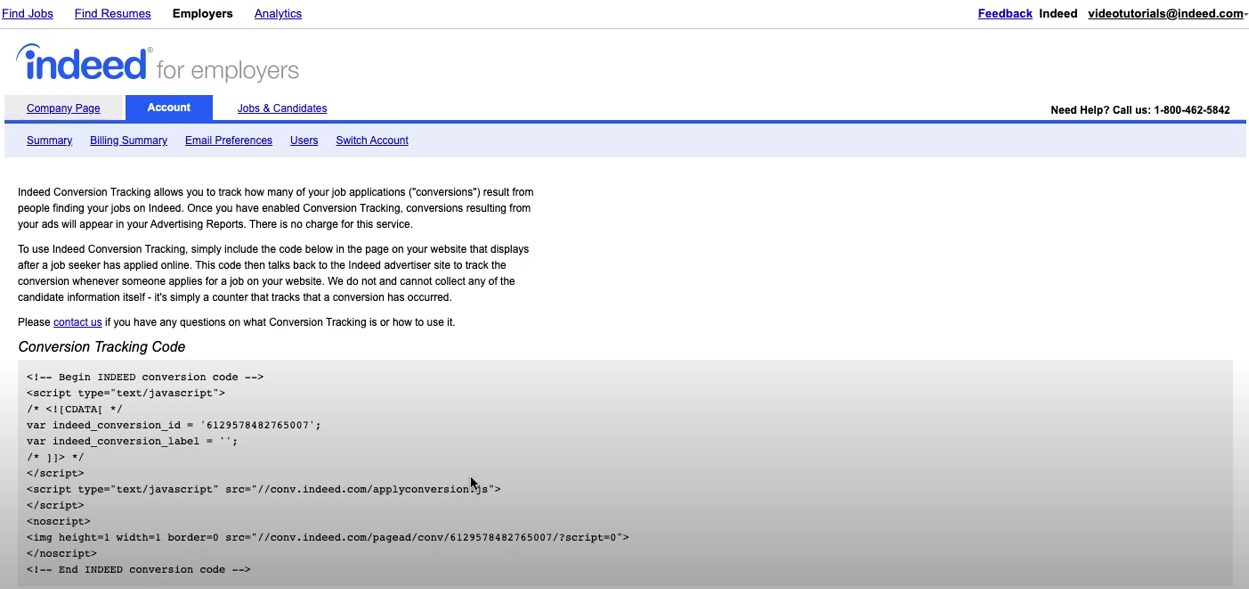This screenshot has width=1249, height=589.
Task: Open Billing Summary
Action: [128, 141]
